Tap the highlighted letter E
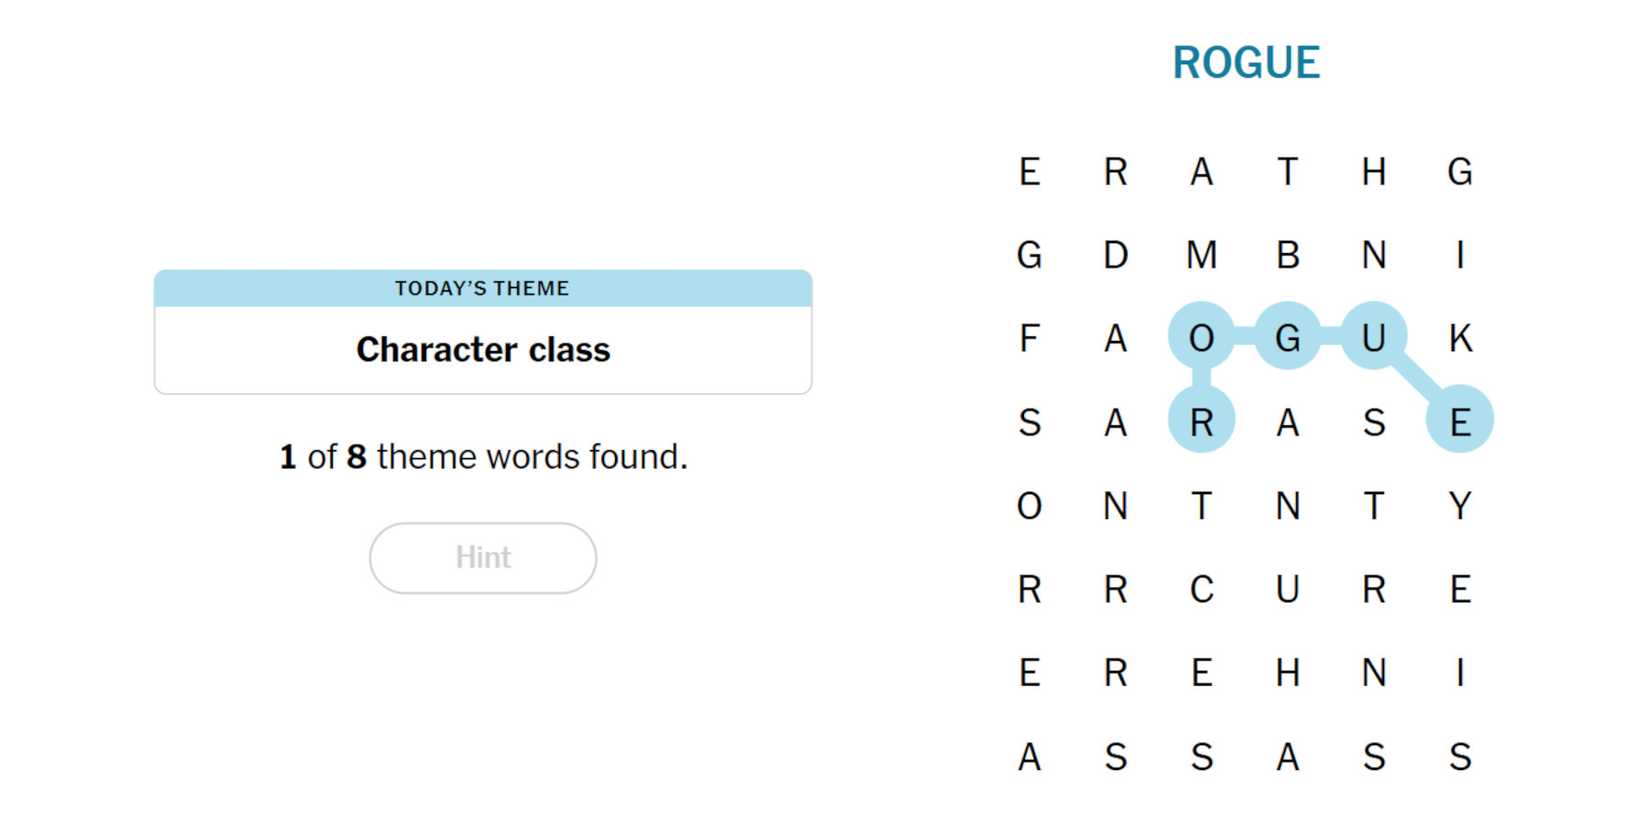 point(1459,422)
